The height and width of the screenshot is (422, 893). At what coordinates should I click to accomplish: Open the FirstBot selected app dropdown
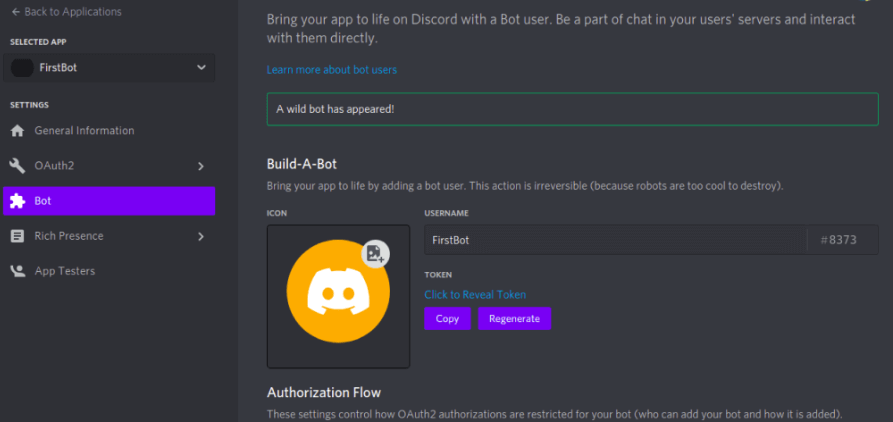[109, 68]
